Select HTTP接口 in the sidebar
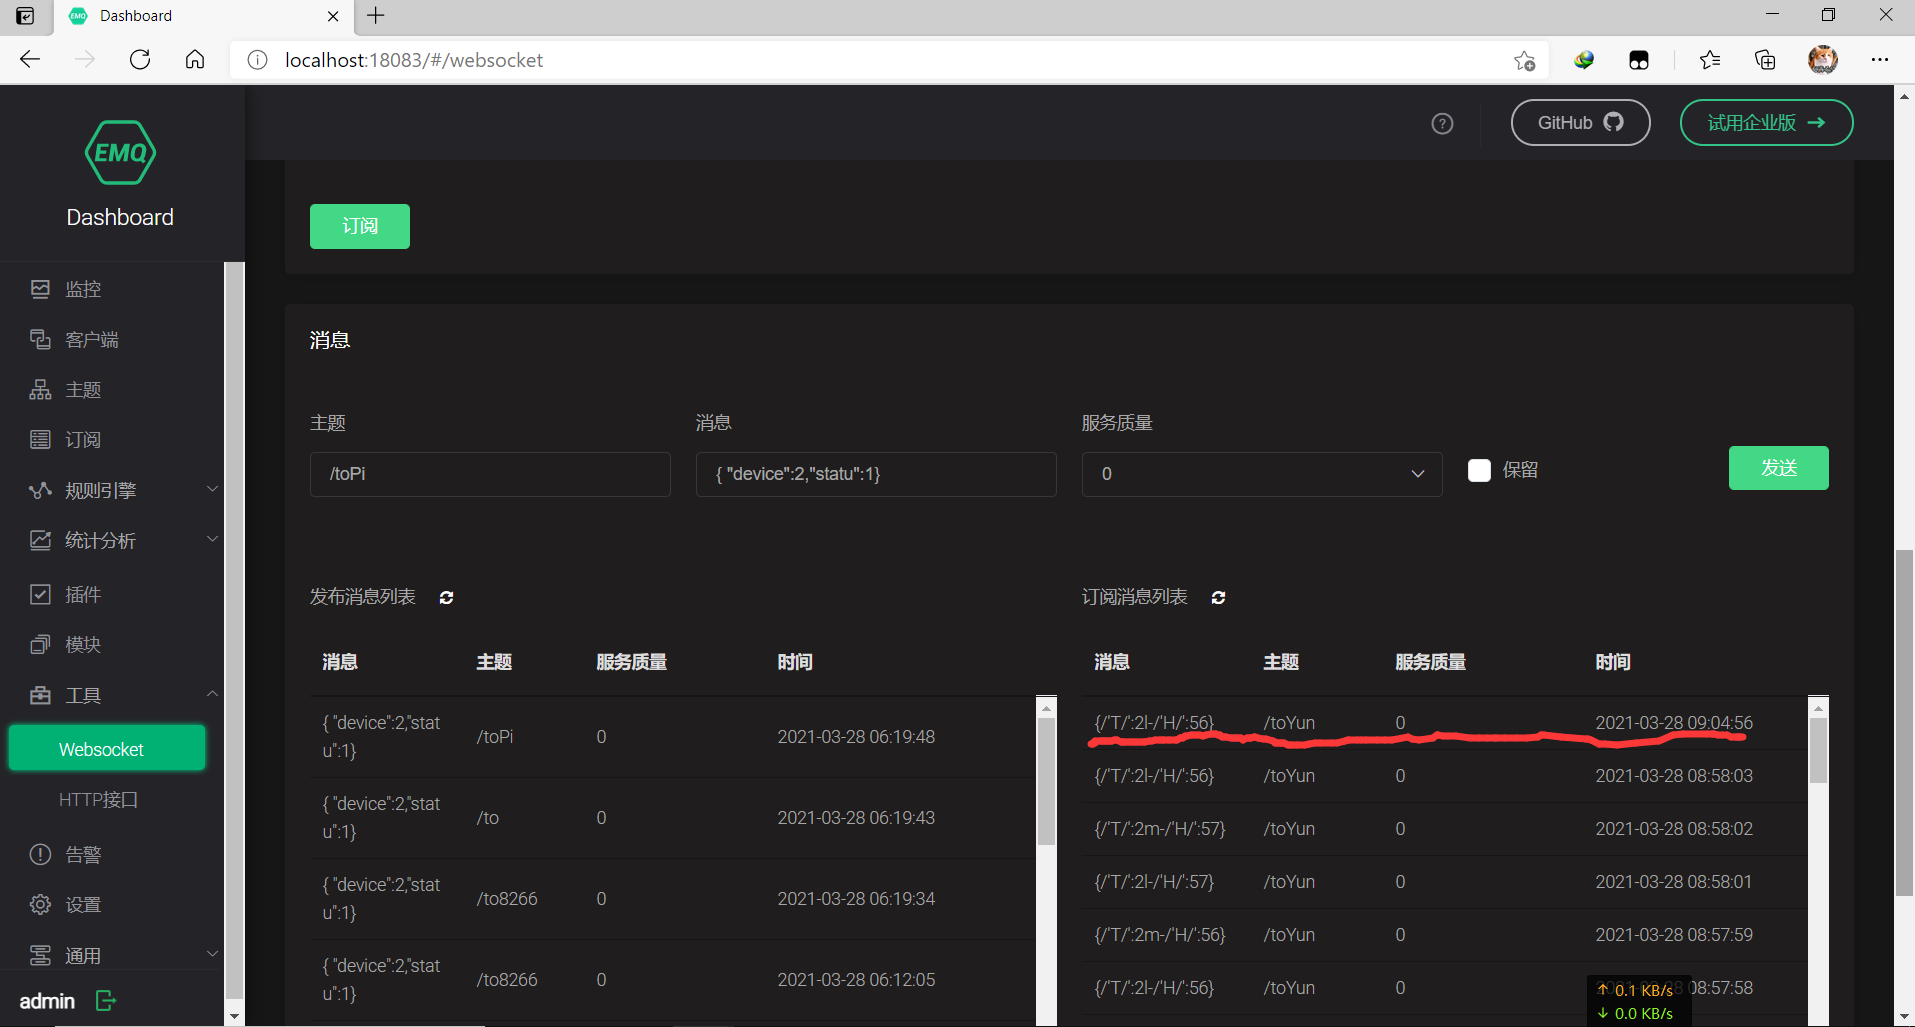 98,800
